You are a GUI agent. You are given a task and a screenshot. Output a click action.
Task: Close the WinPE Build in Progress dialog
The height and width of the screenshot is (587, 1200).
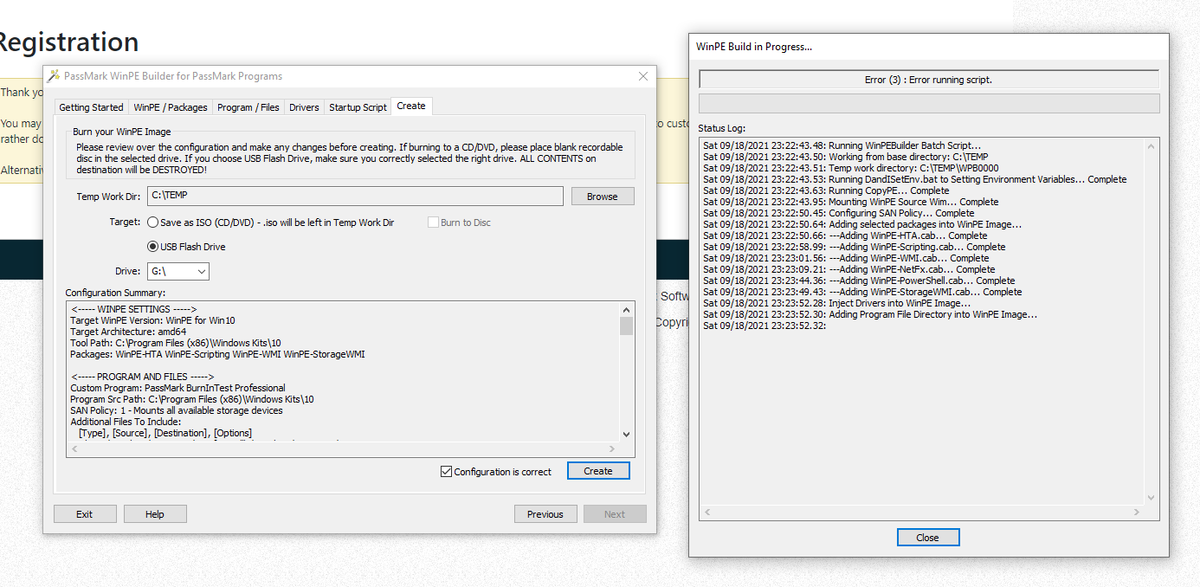pos(928,537)
